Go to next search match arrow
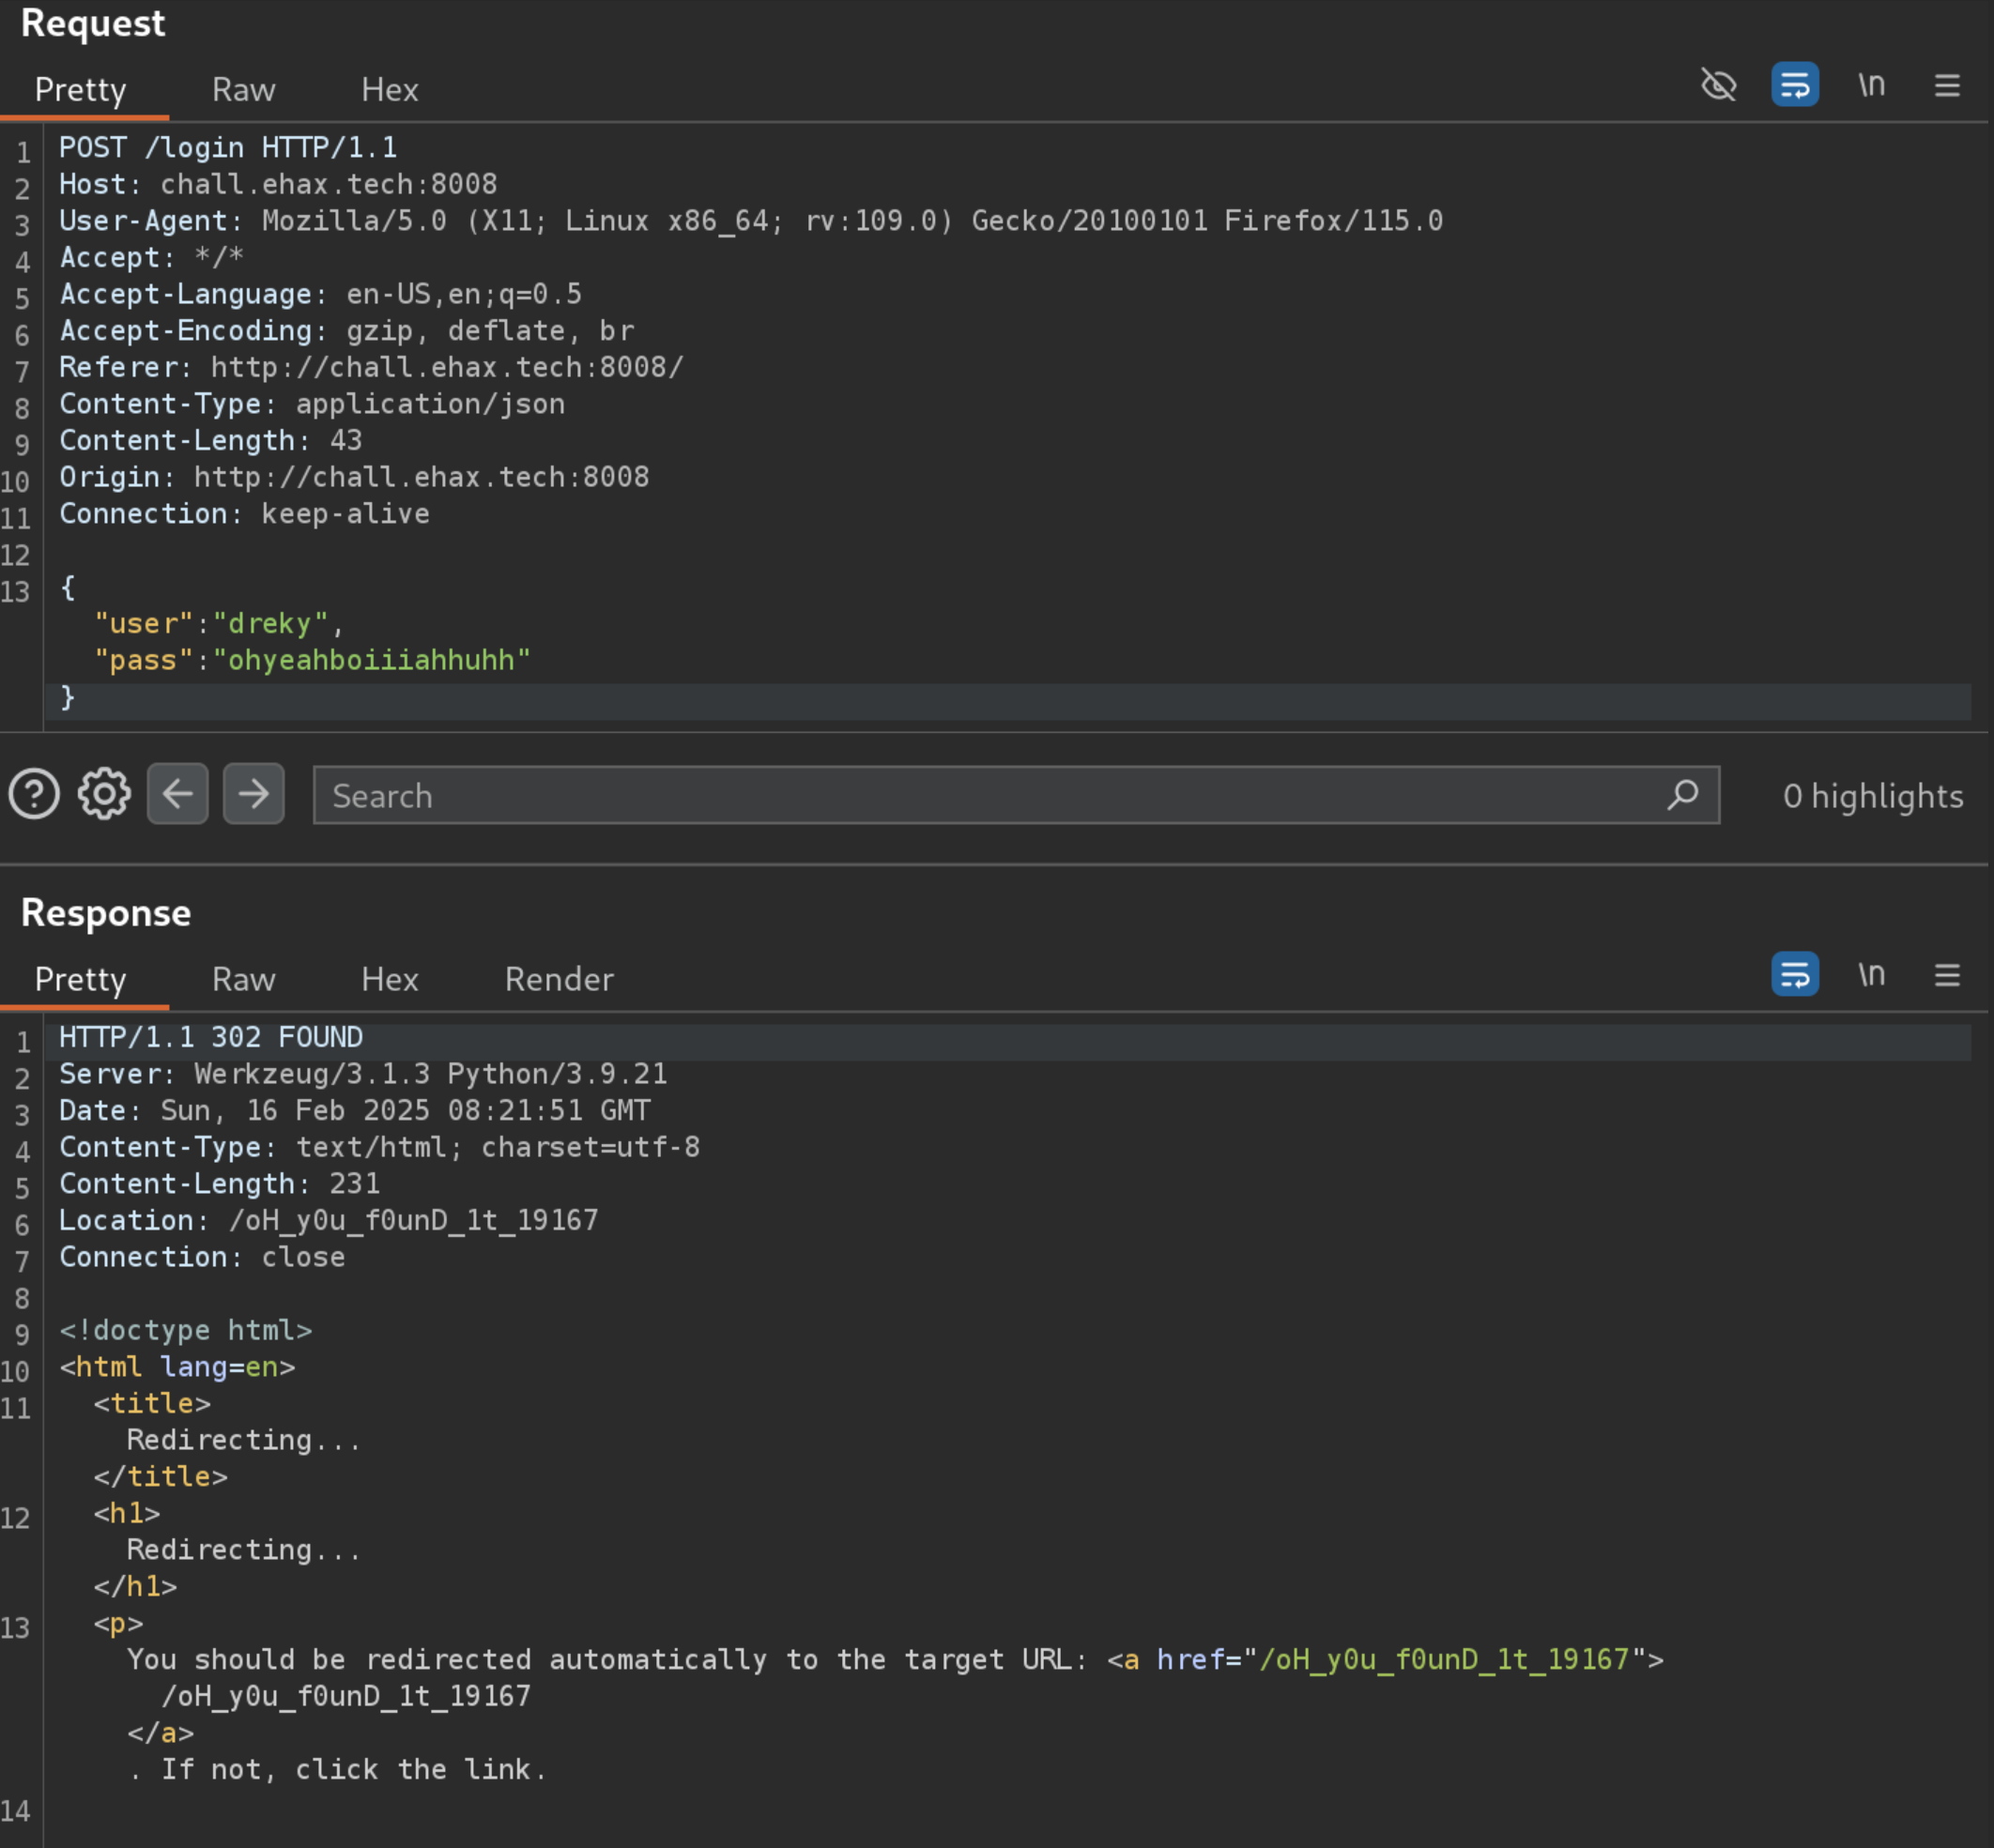This screenshot has height=1848, width=1994. click(x=253, y=794)
